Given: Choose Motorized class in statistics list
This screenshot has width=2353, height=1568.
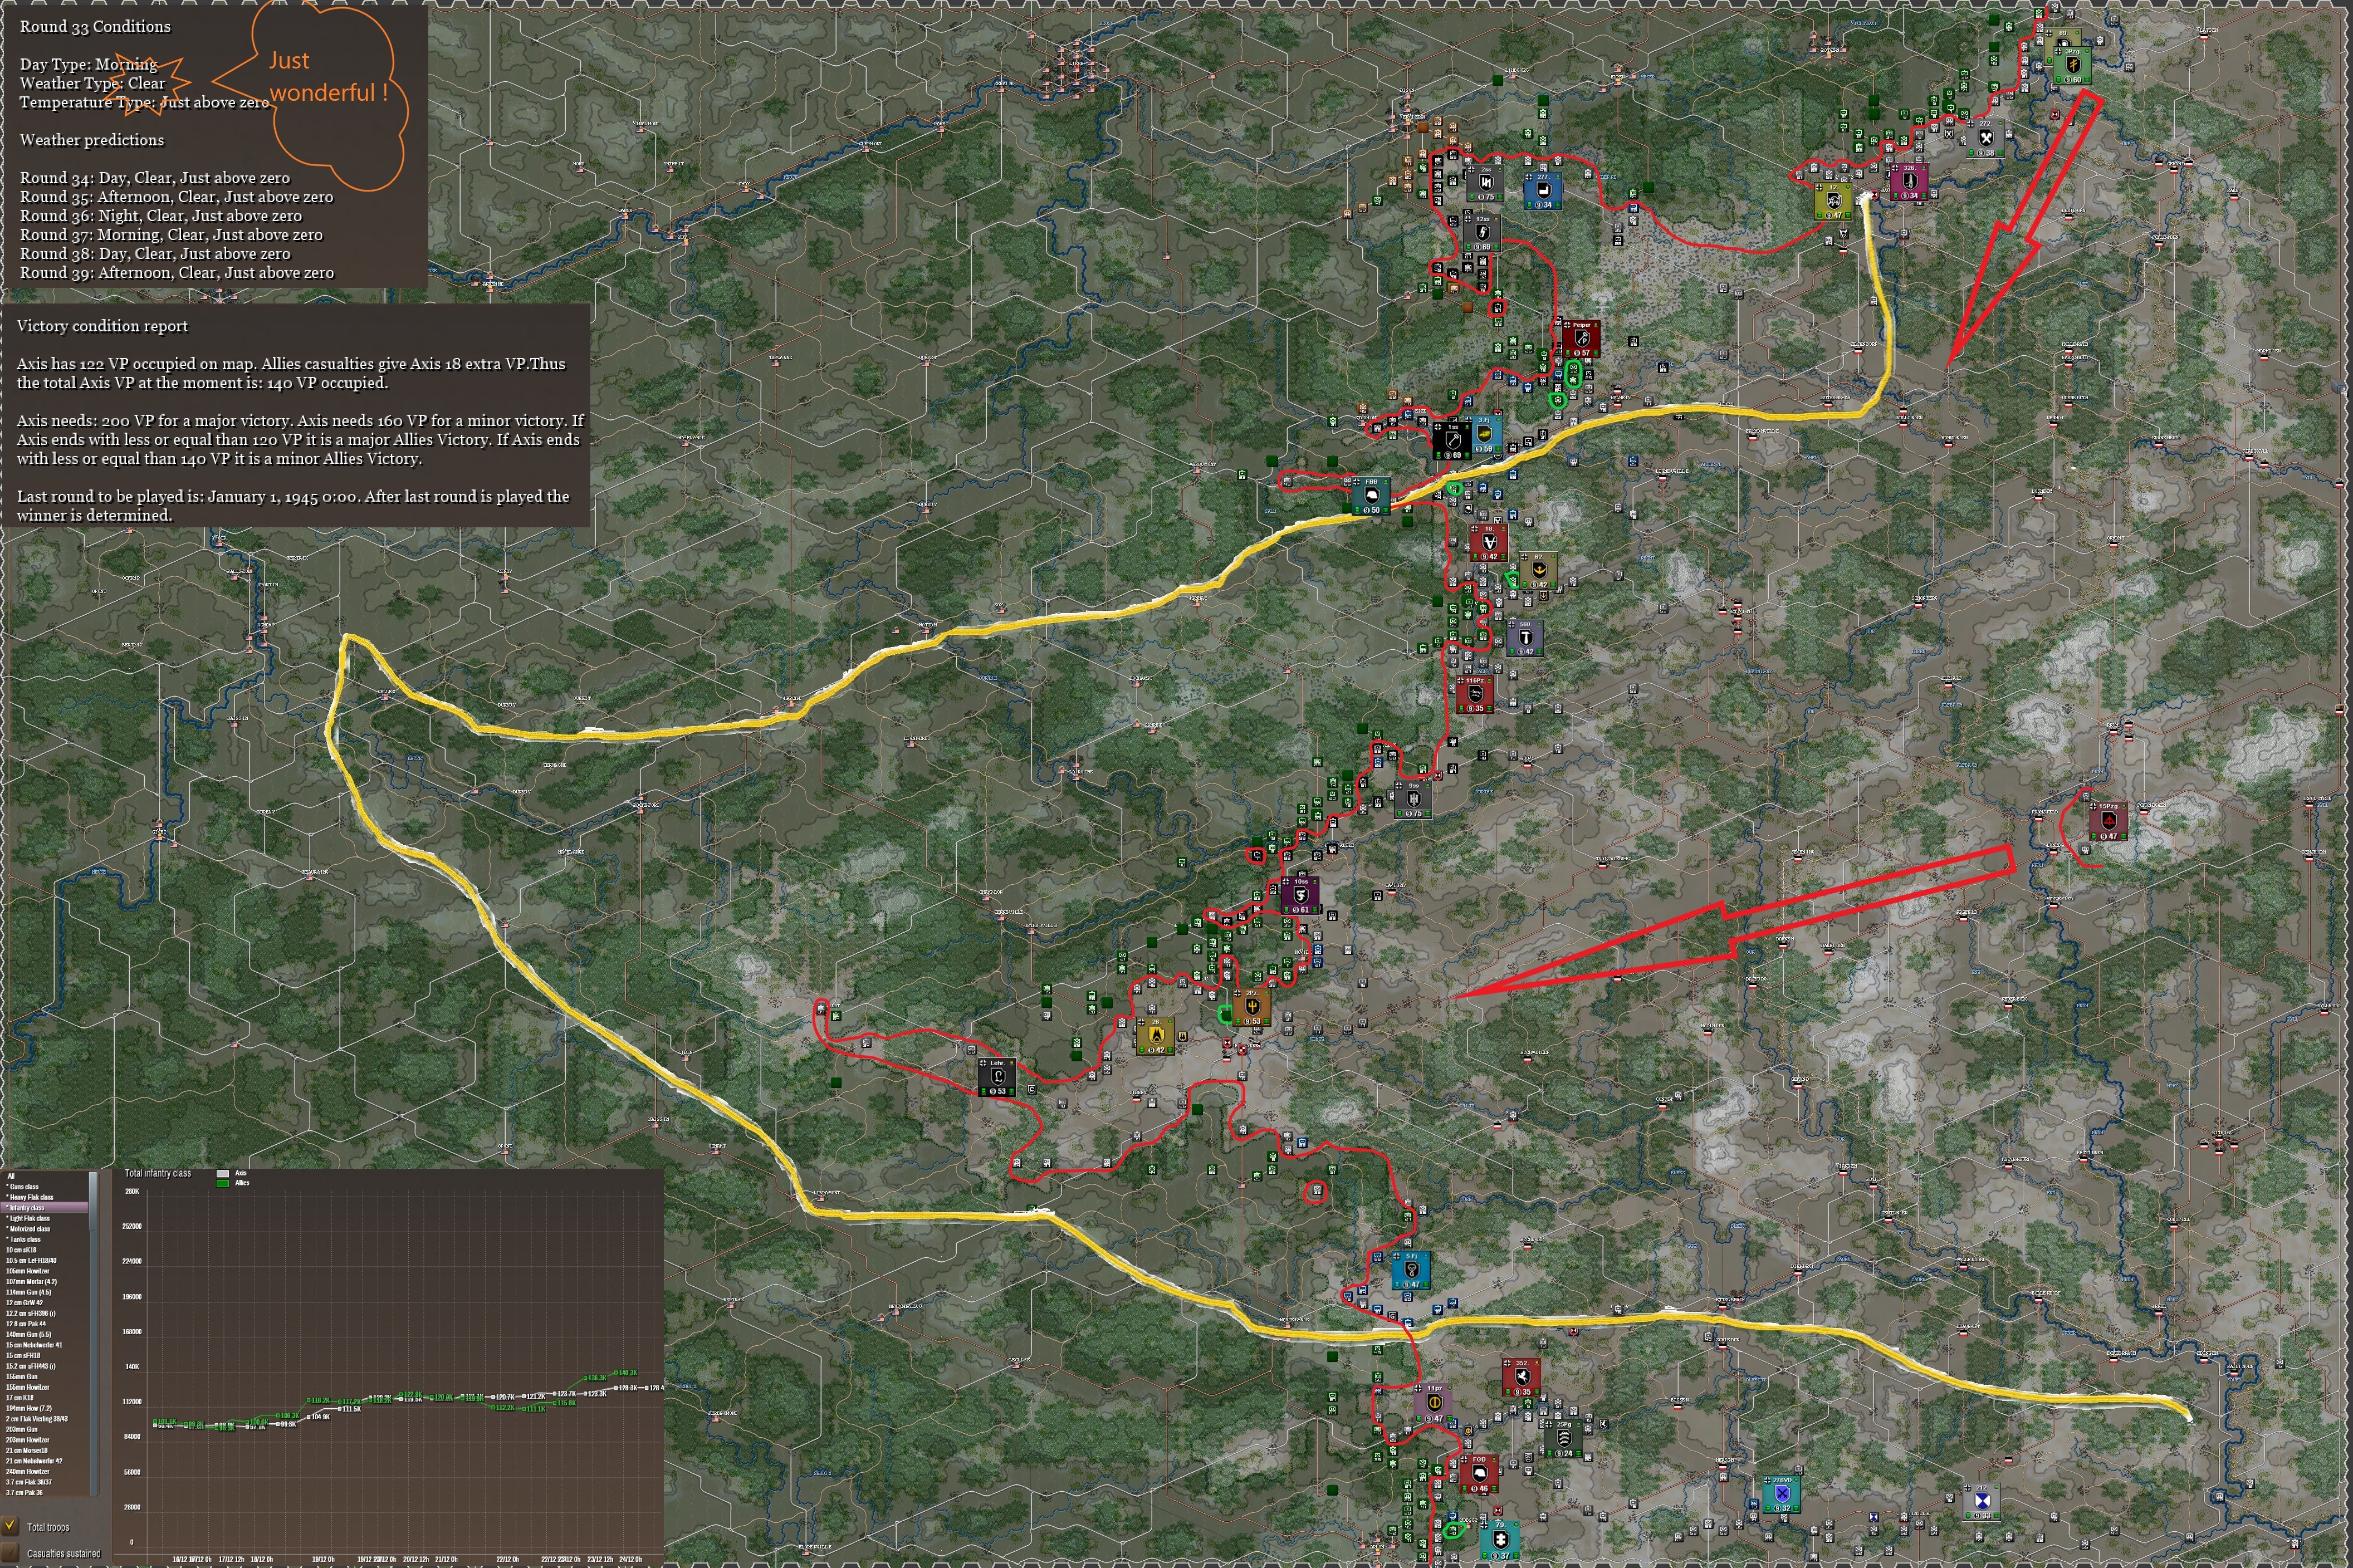Looking at the screenshot, I should pyautogui.click(x=45, y=1228).
